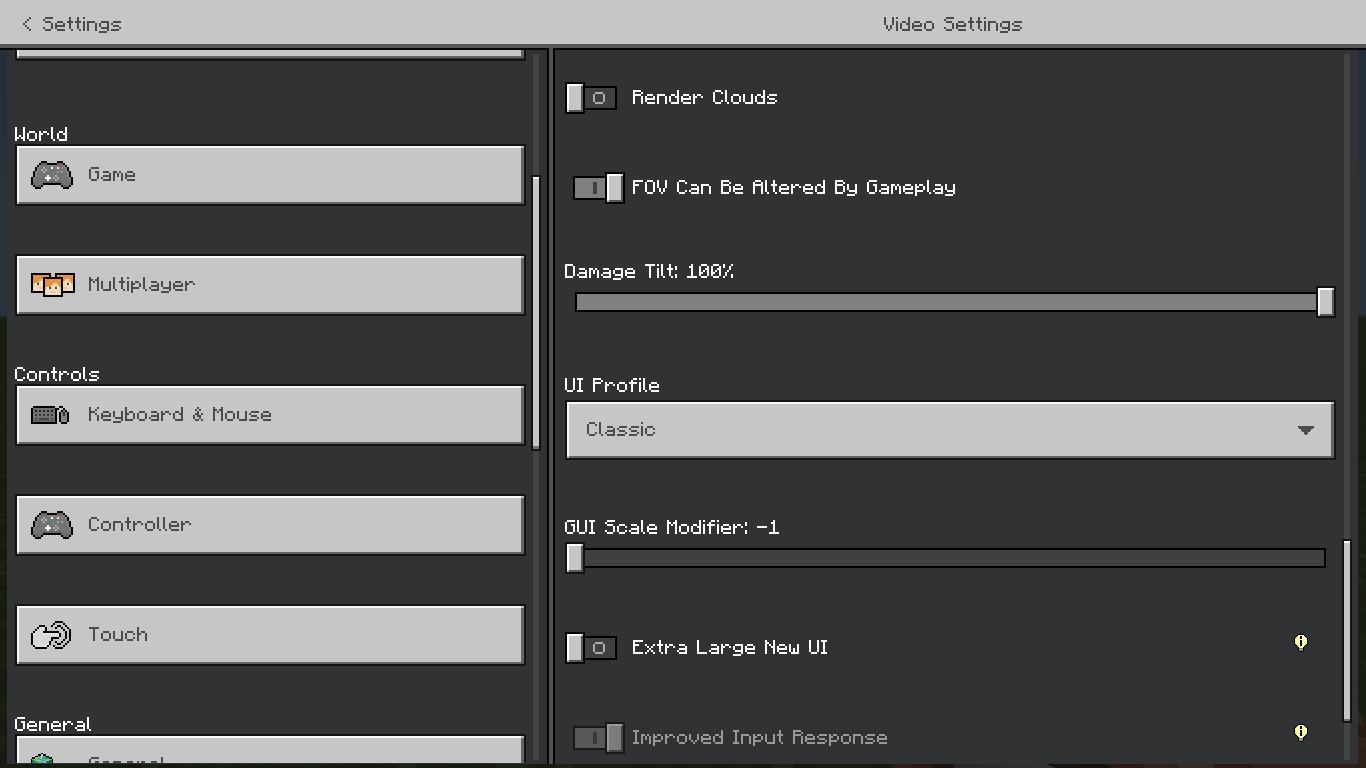Screen dimensions: 1366x768
Task: Enable the Render Clouds toggle
Action: [591, 98]
